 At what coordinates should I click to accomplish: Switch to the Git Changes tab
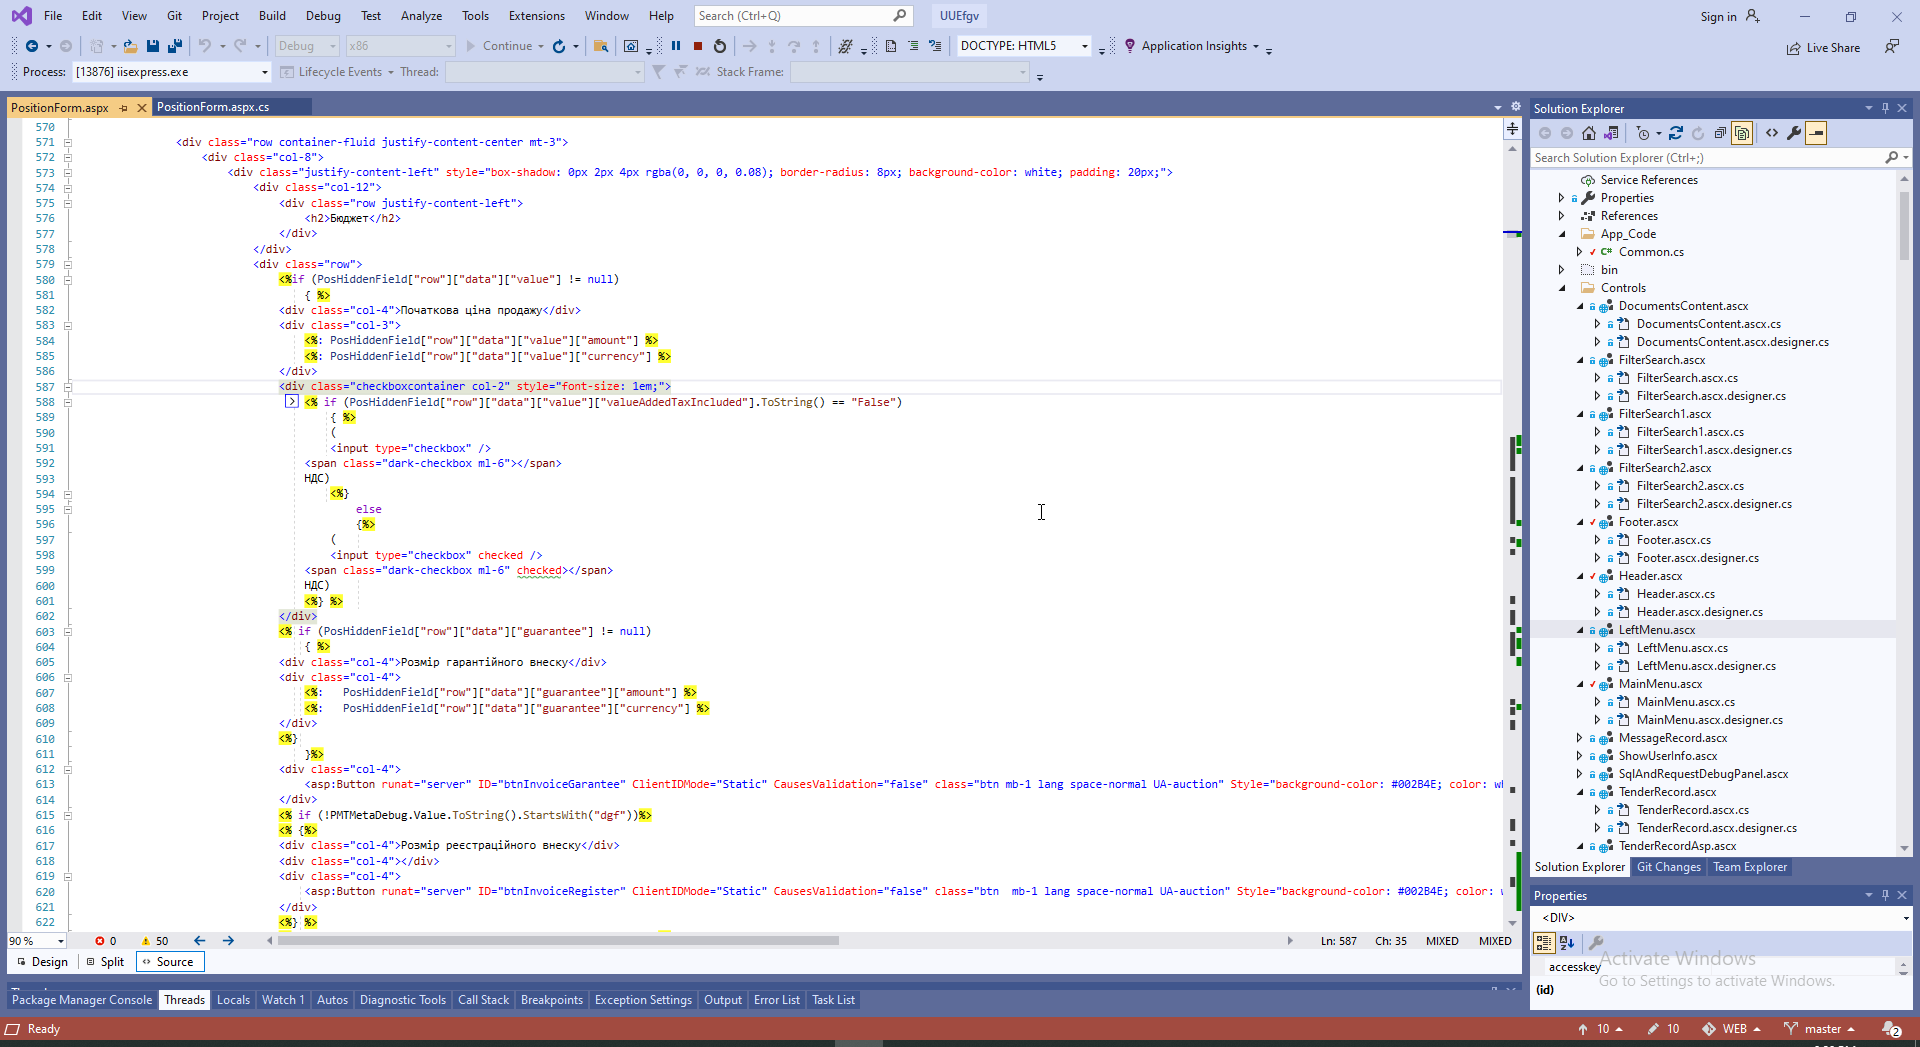pos(1668,867)
